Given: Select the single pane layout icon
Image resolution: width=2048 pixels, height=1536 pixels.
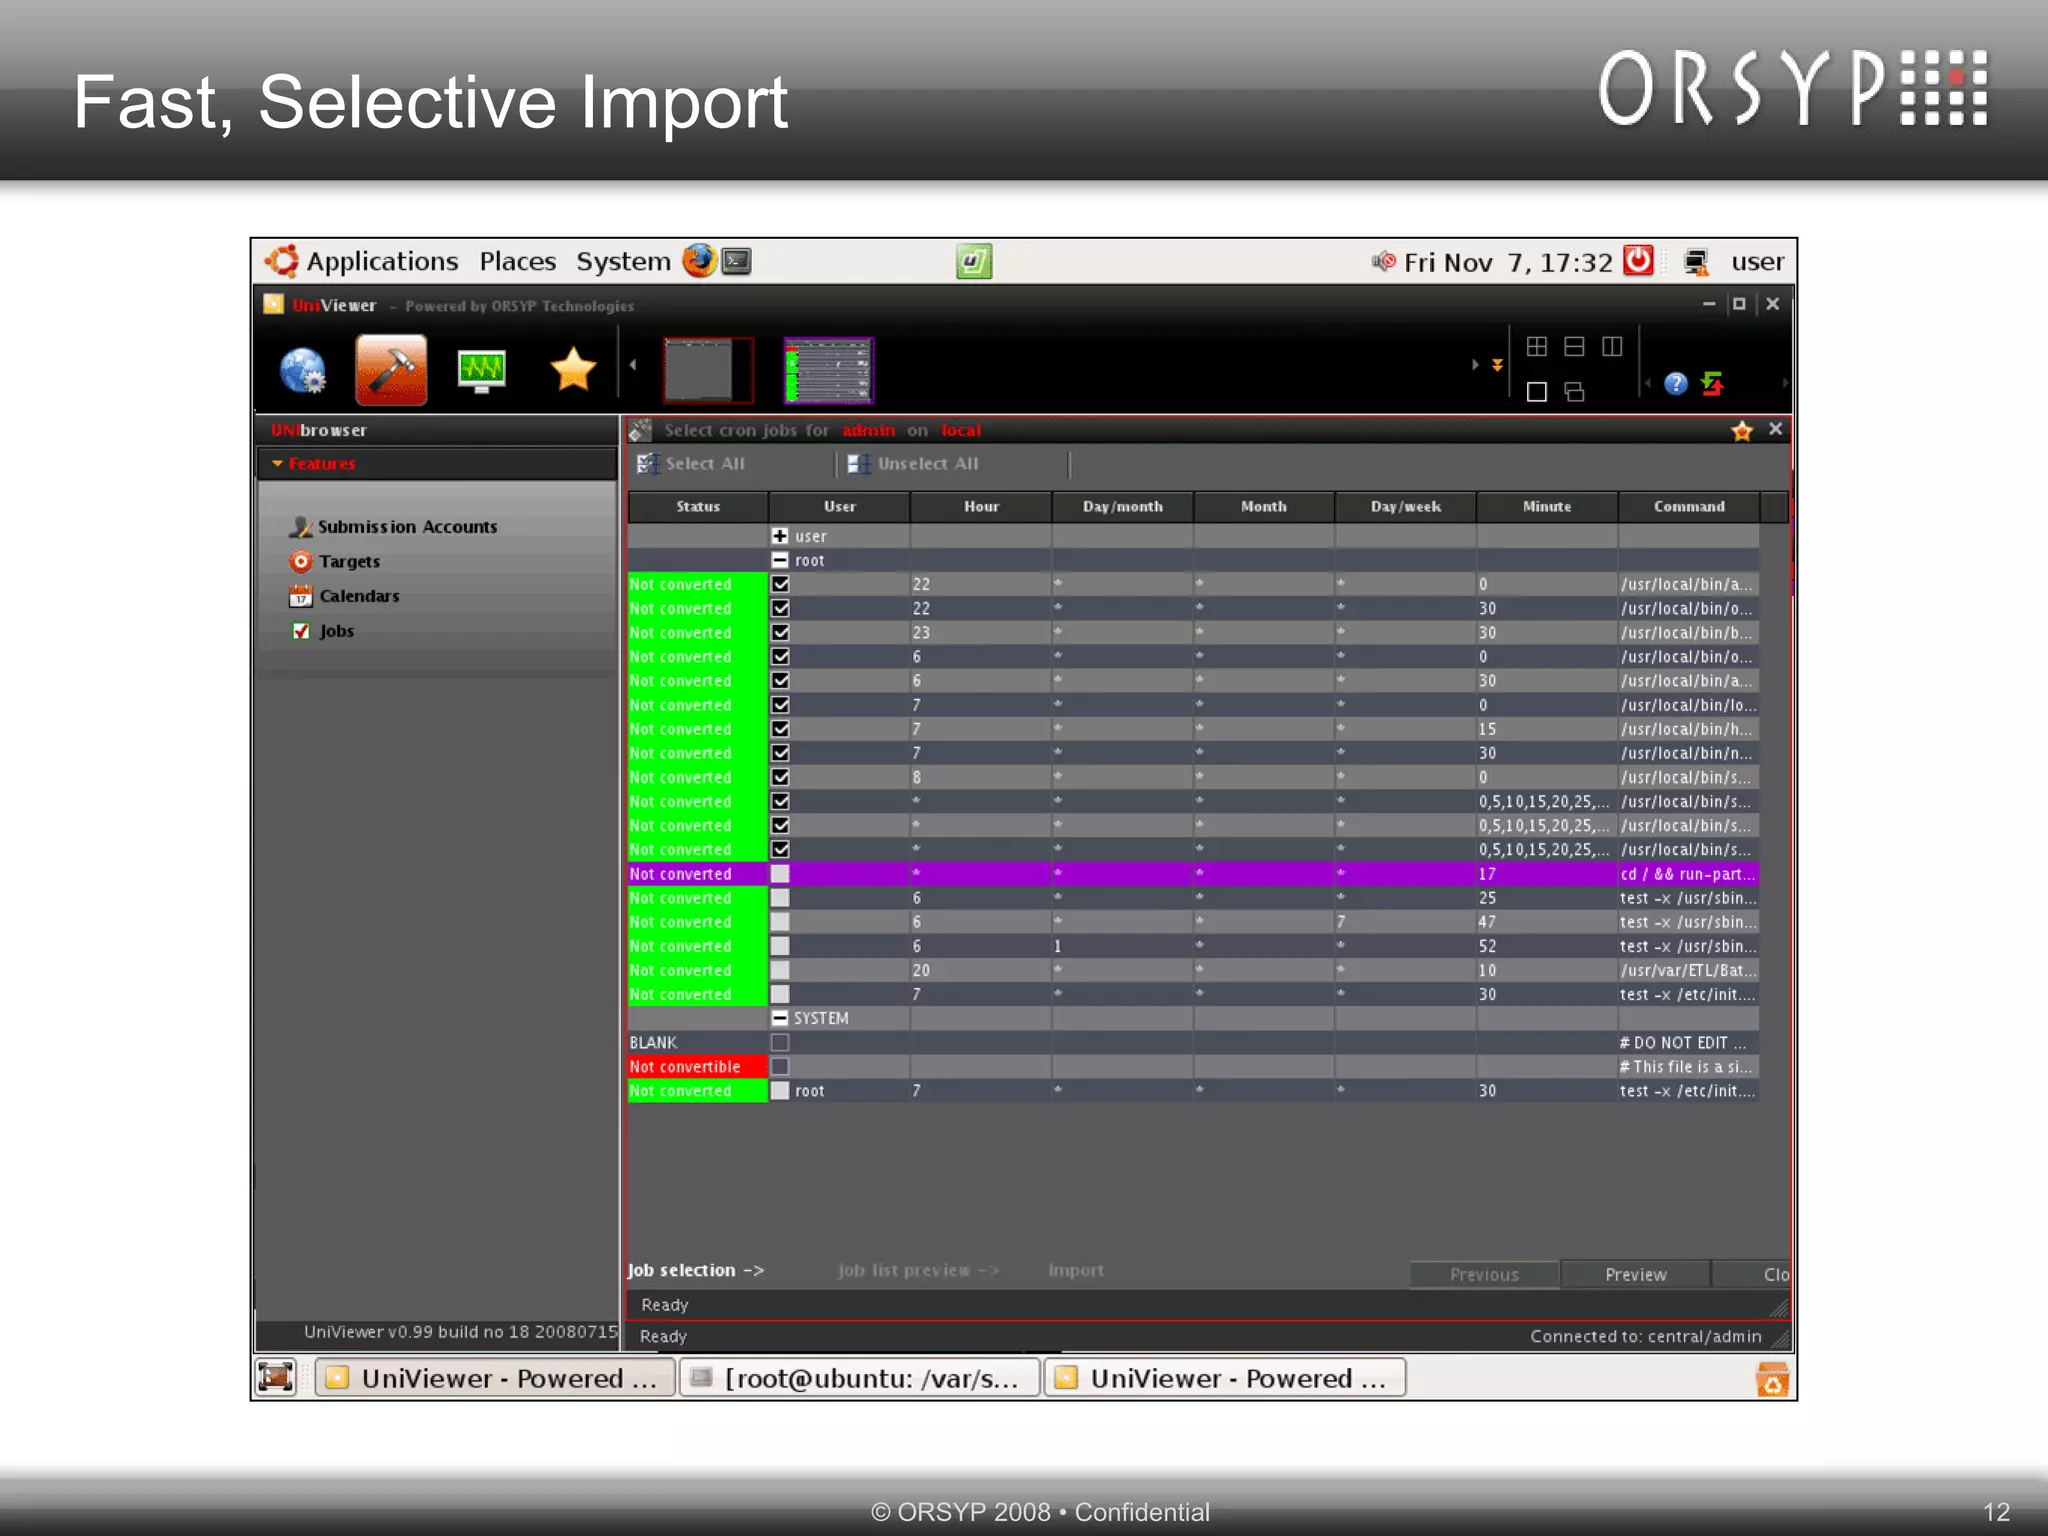Looking at the screenshot, I should coord(1537,391).
